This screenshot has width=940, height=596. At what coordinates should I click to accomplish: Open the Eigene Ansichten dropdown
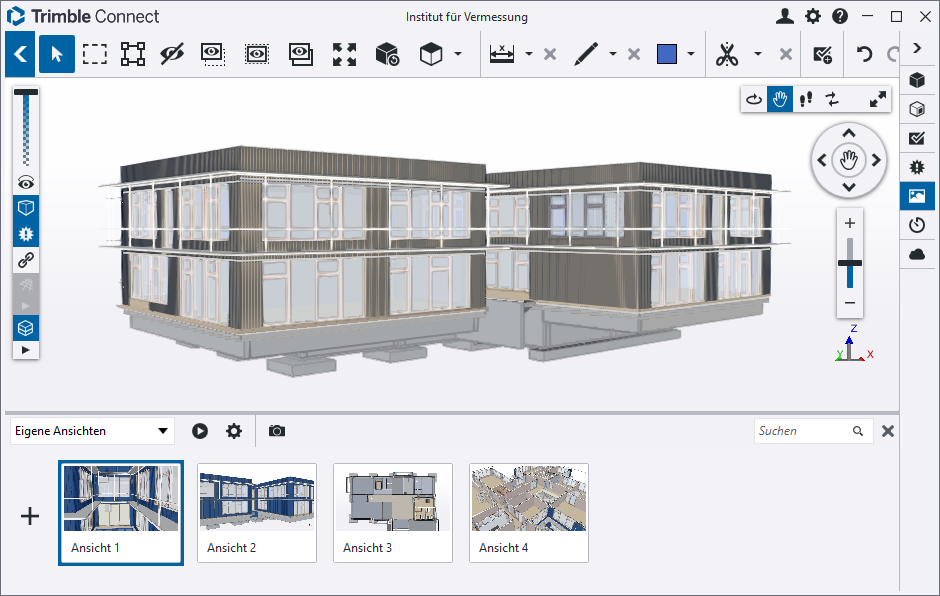92,431
